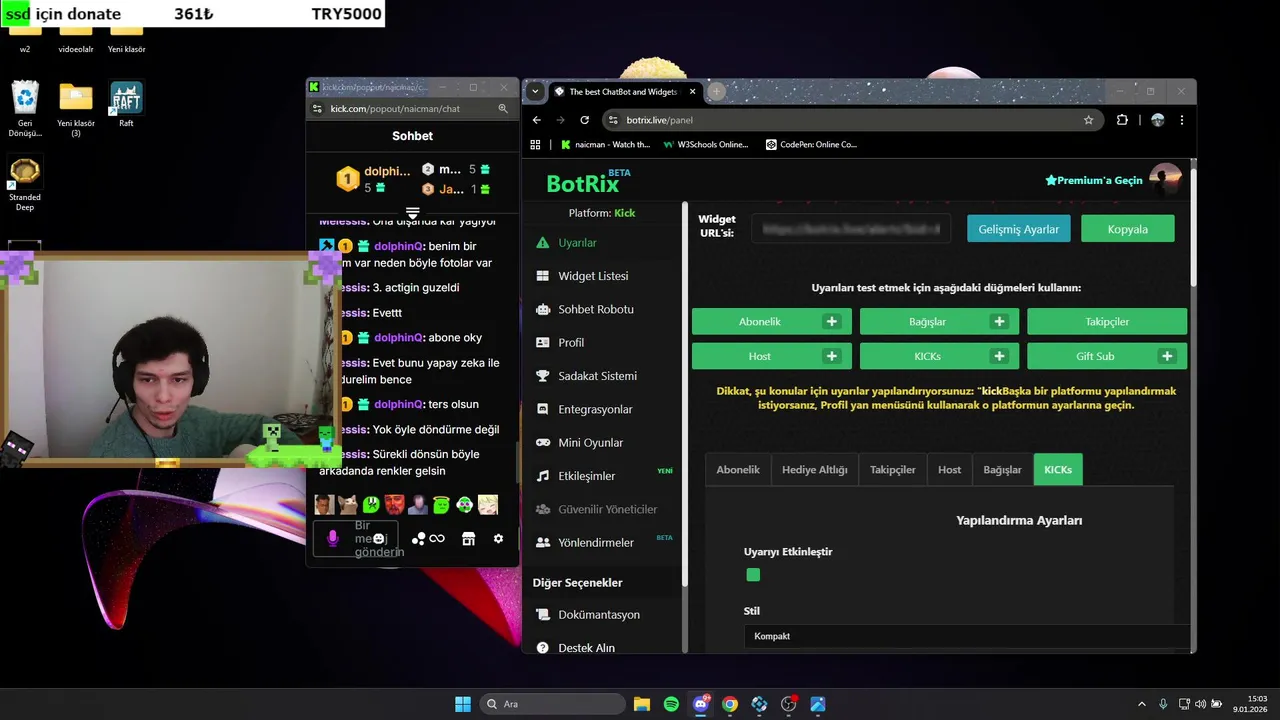Collapse the chat leaderboard handle
Screen dimensions: 1280x720
[x=412, y=213]
